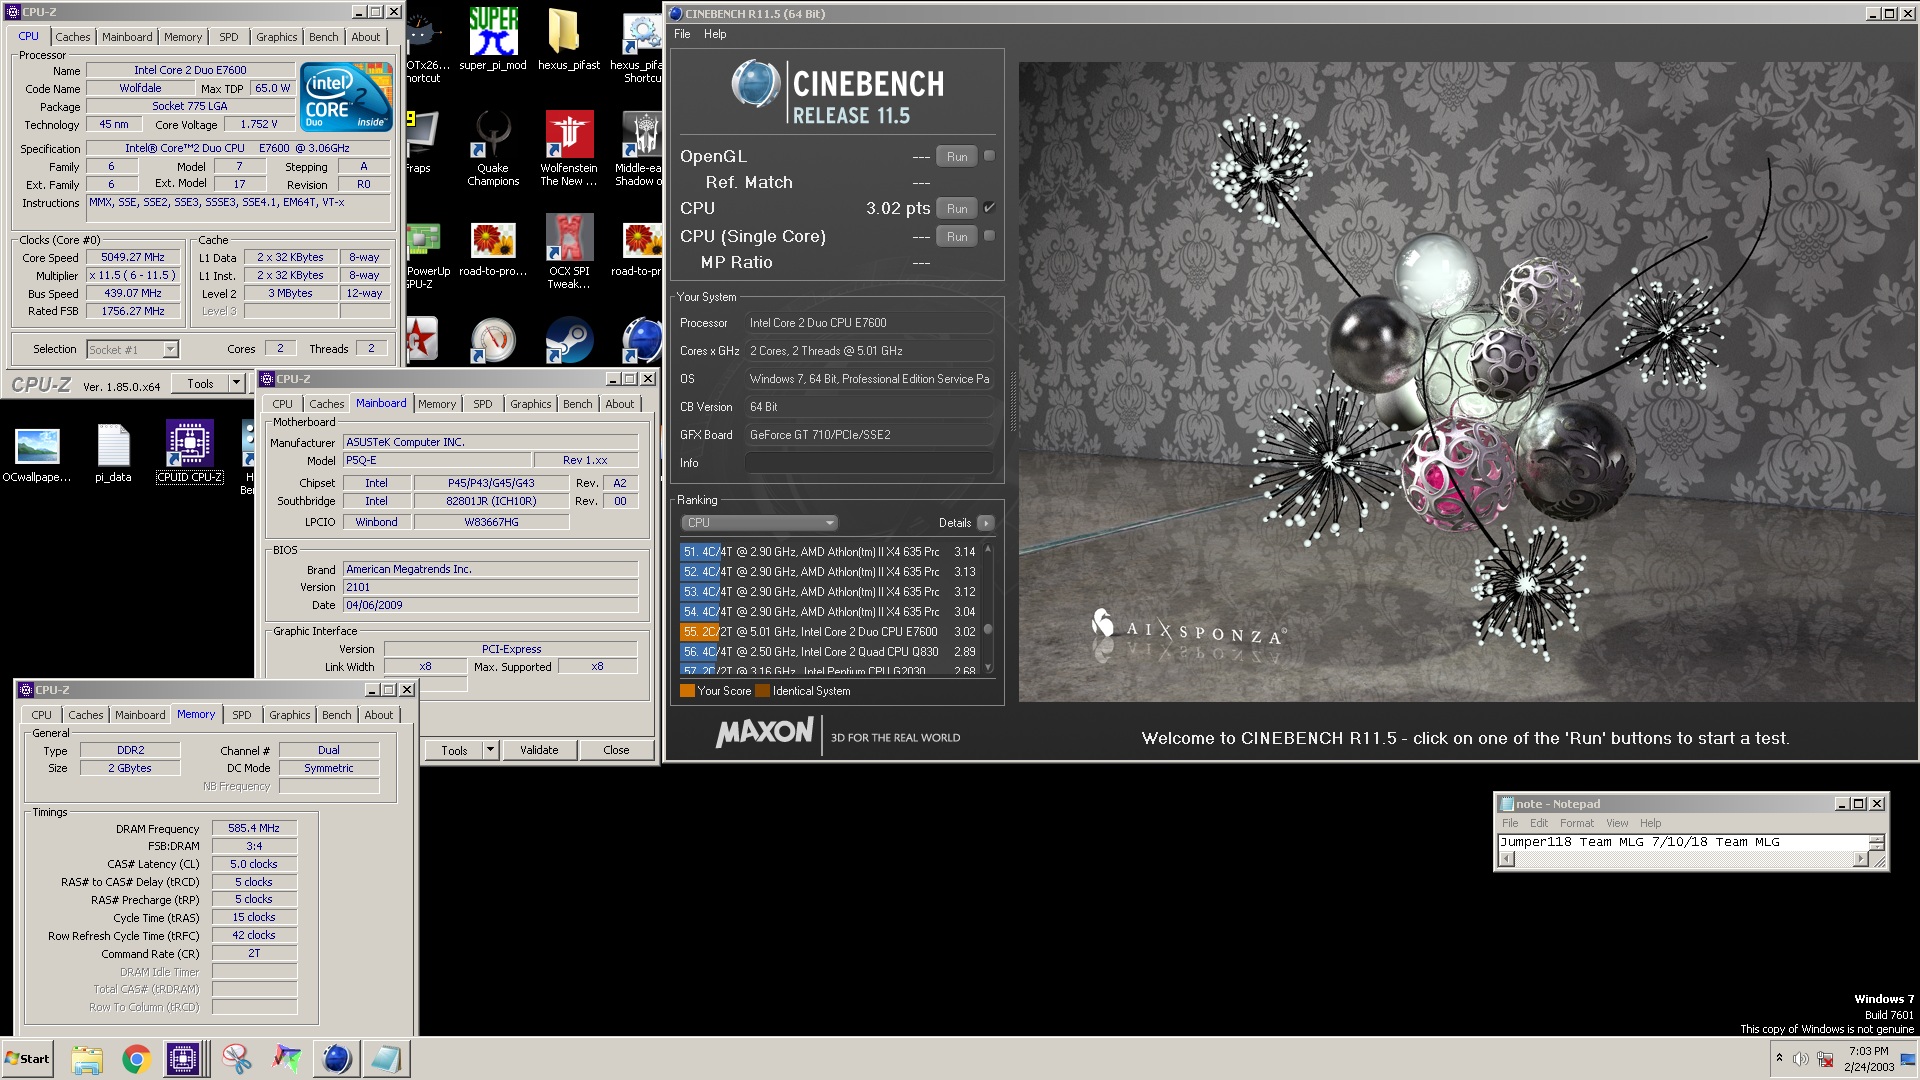Launch Google Chrome from the taskbar
The image size is (1920, 1080).
tap(136, 1059)
